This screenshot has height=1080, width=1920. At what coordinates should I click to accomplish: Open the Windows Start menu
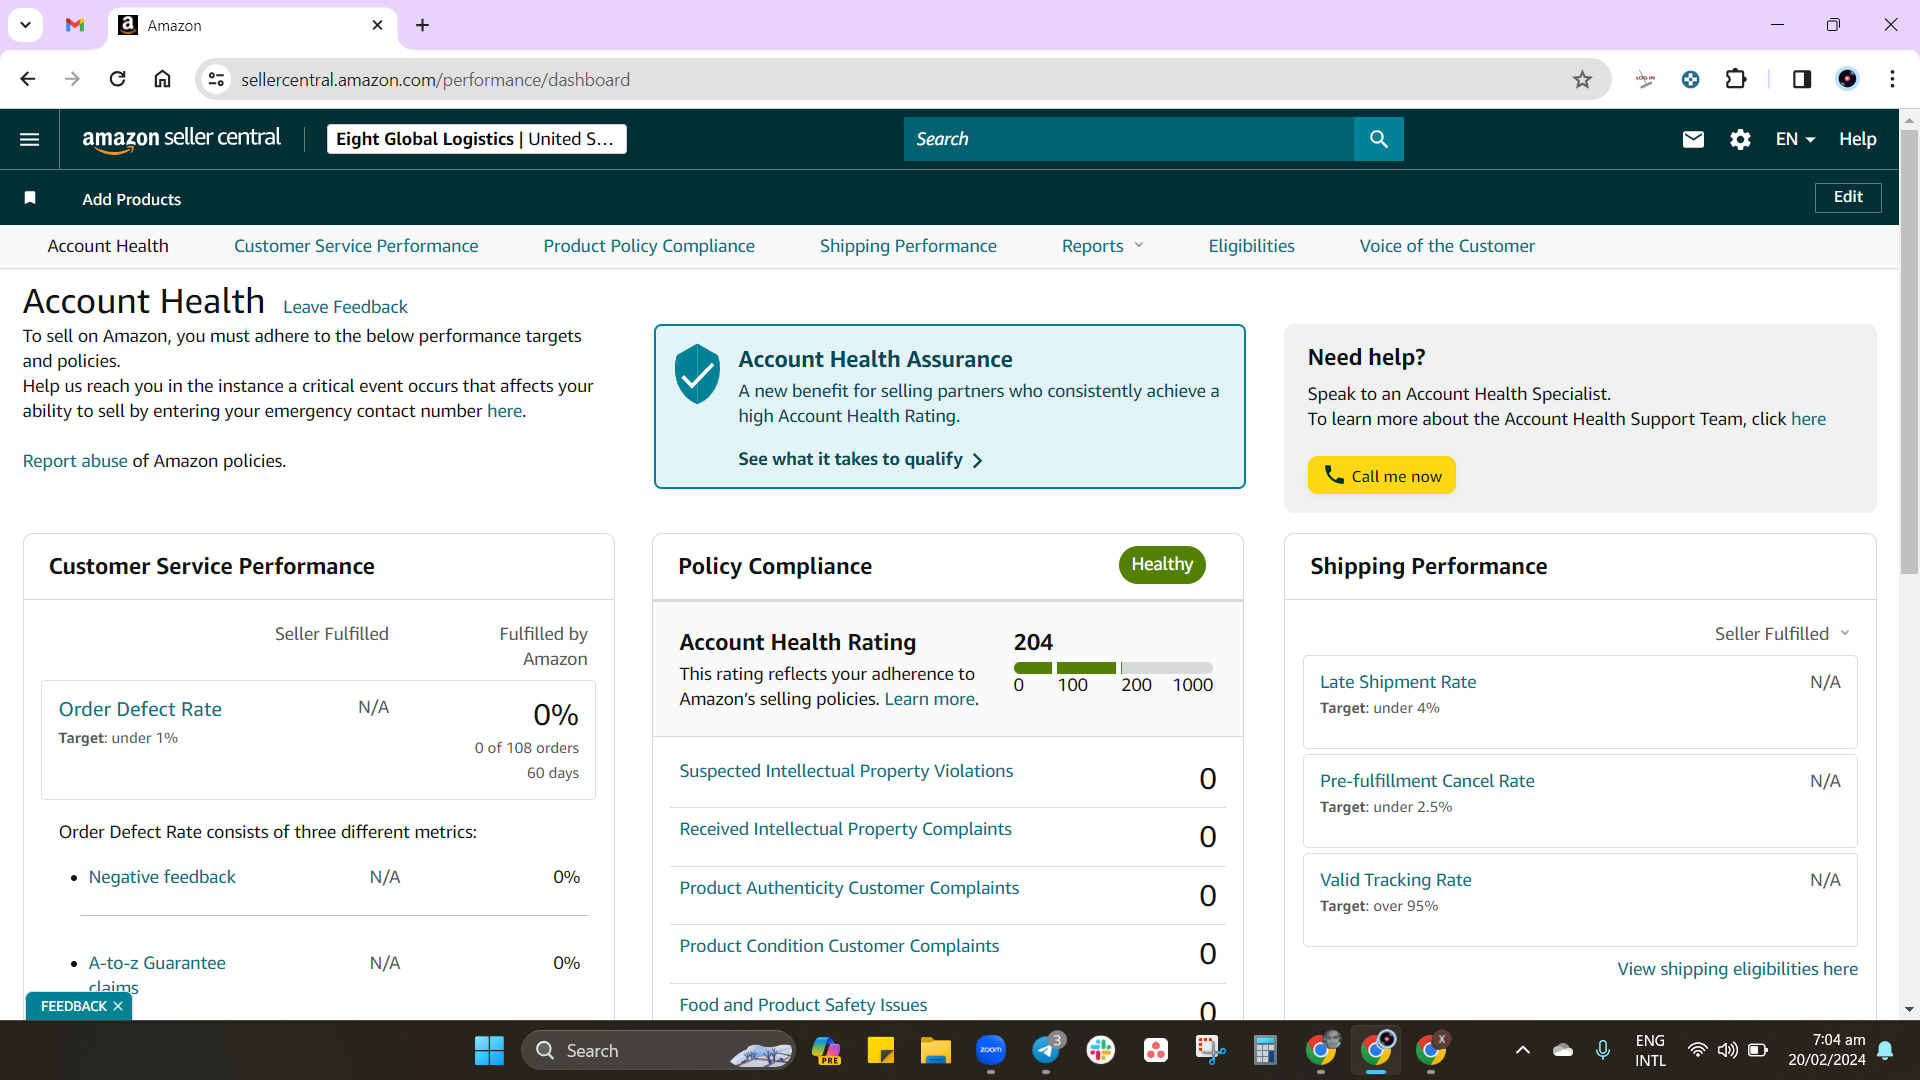(489, 1050)
